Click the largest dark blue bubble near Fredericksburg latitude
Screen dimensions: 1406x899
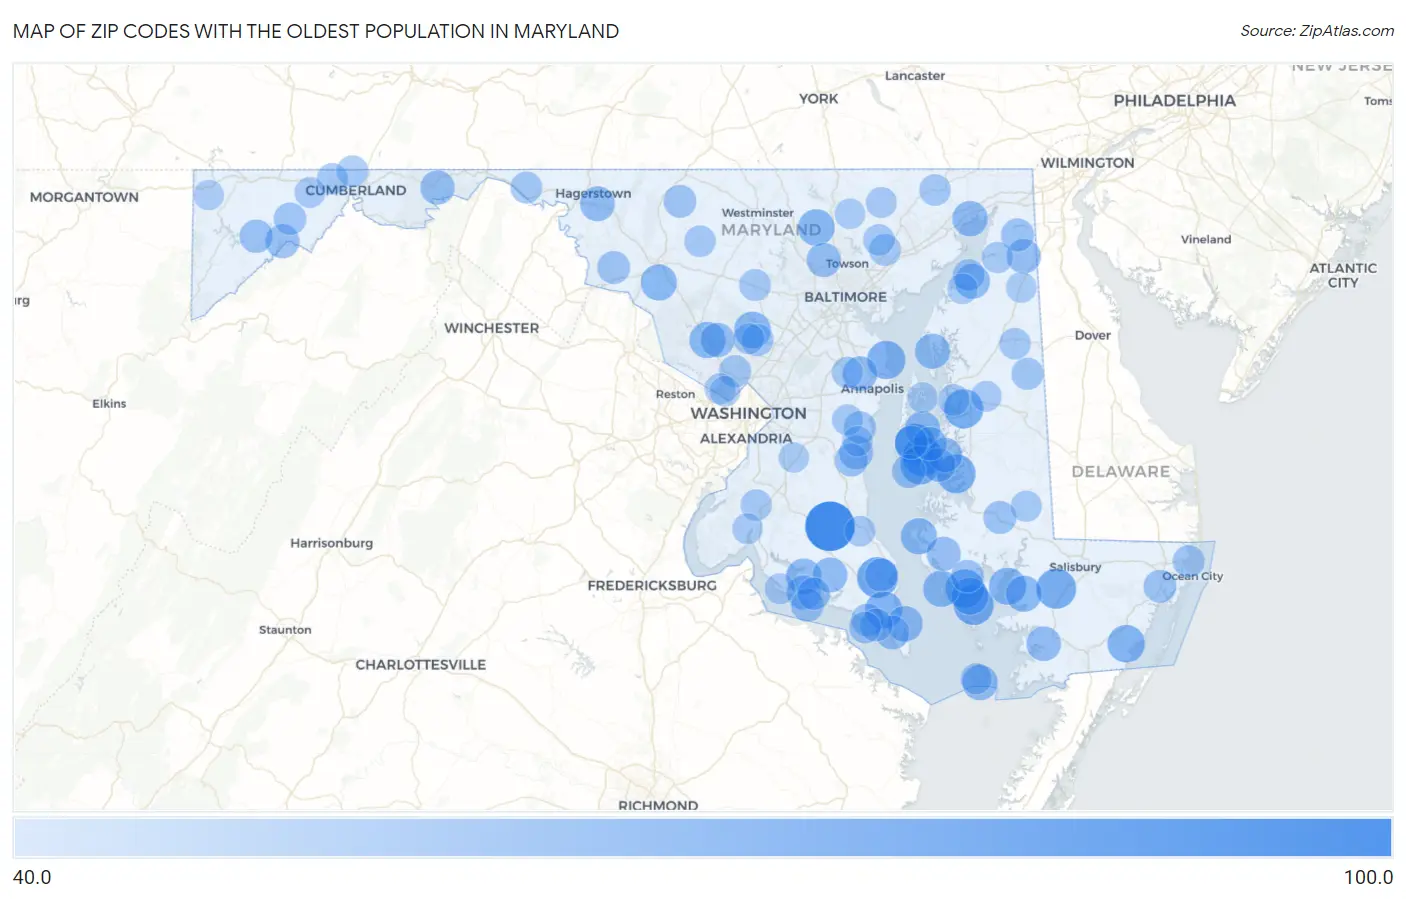(x=830, y=526)
